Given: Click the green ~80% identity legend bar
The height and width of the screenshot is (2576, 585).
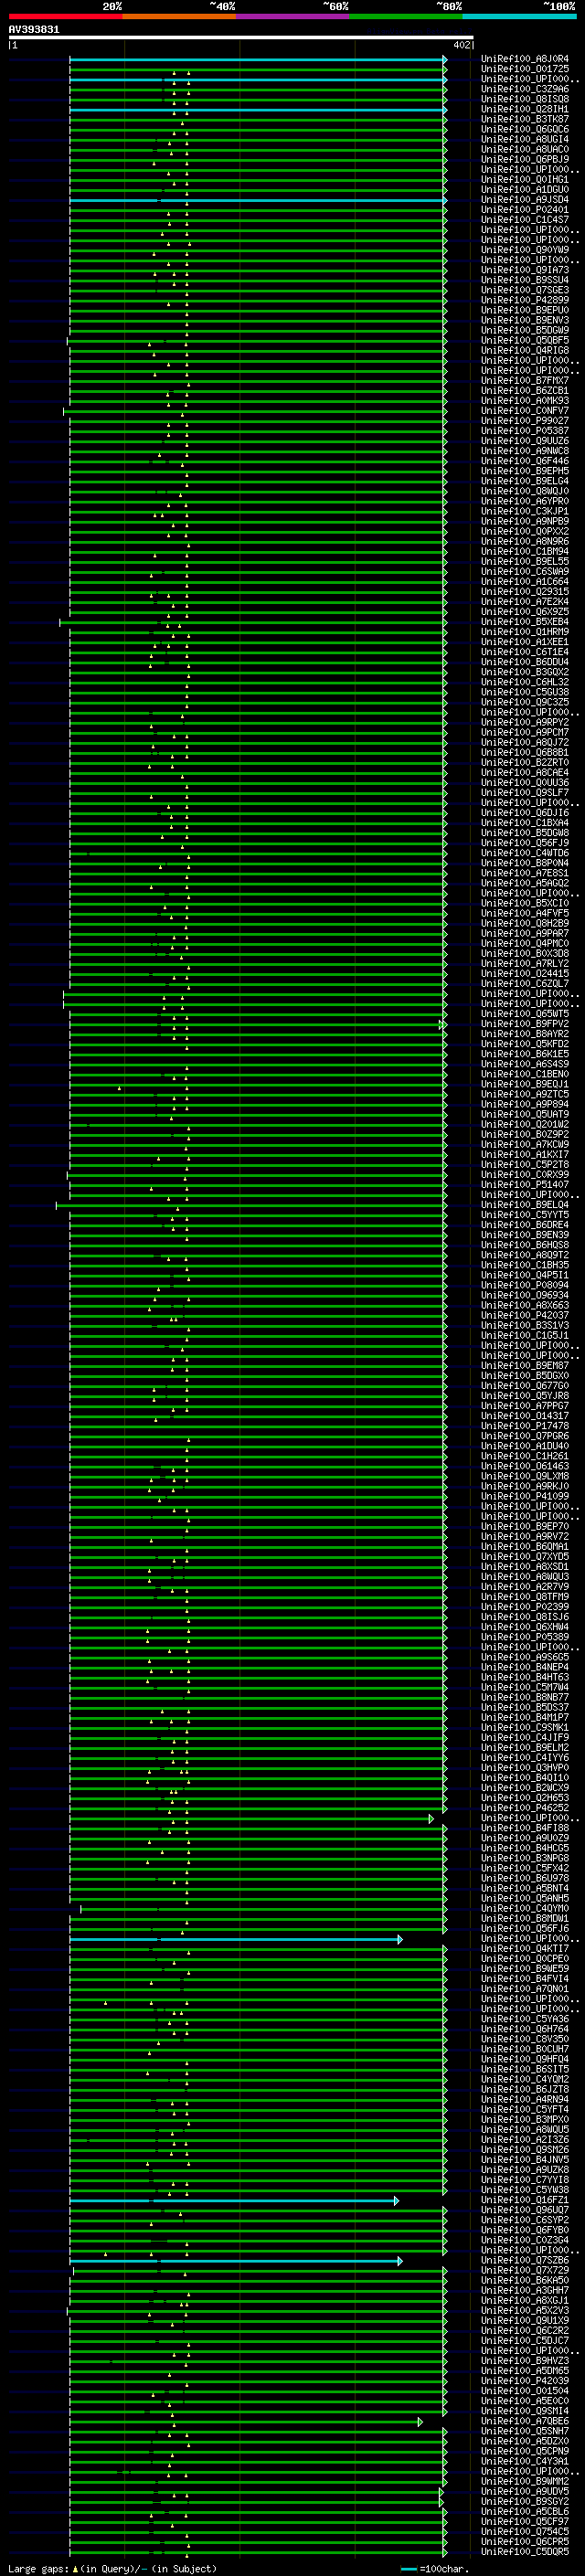Looking at the screenshot, I should (x=406, y=16).
